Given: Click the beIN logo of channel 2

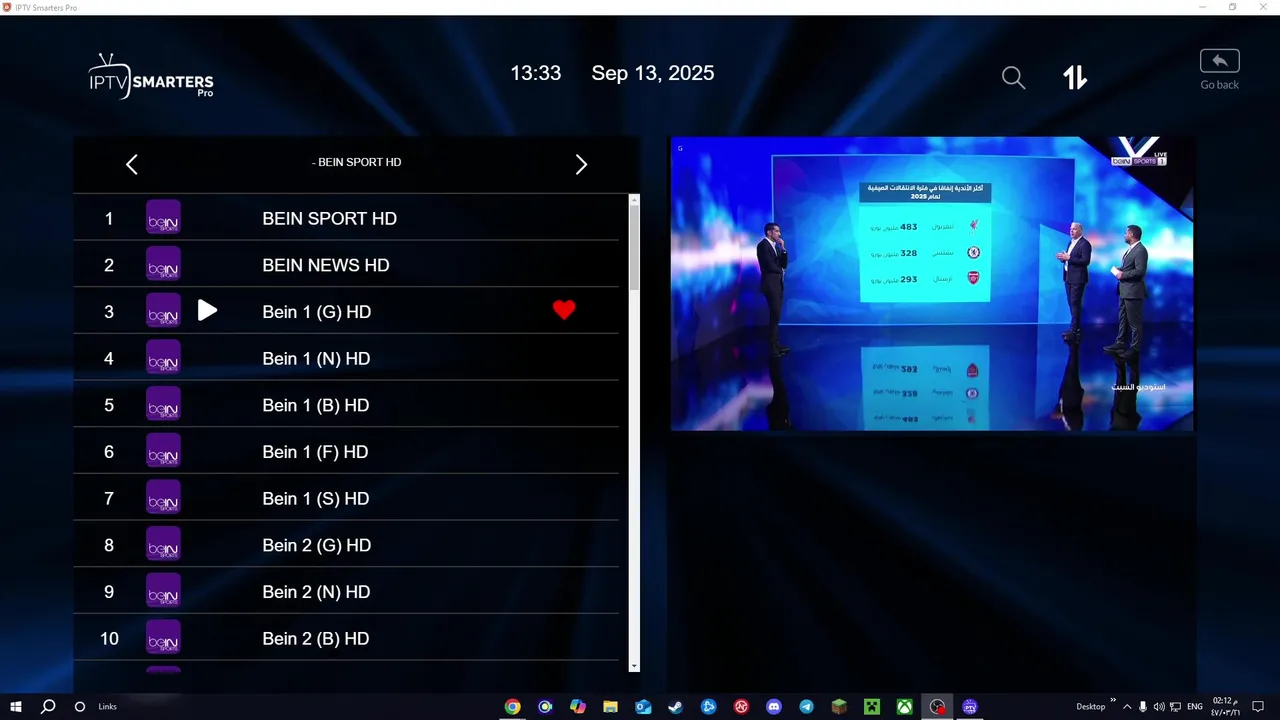Looking at the screenshot, I should point(163,264).
